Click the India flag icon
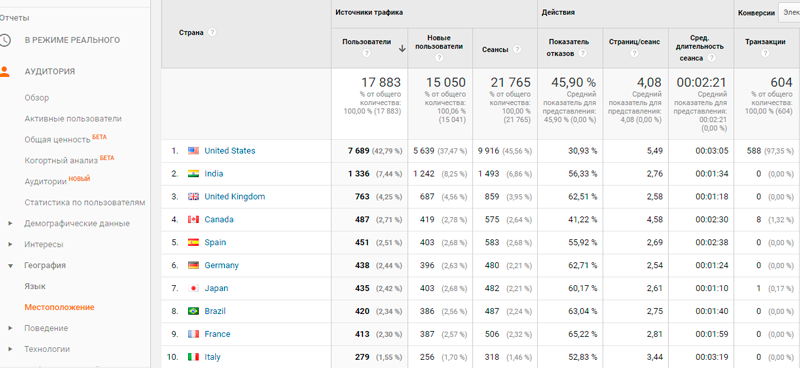 (x=193, y=174)
